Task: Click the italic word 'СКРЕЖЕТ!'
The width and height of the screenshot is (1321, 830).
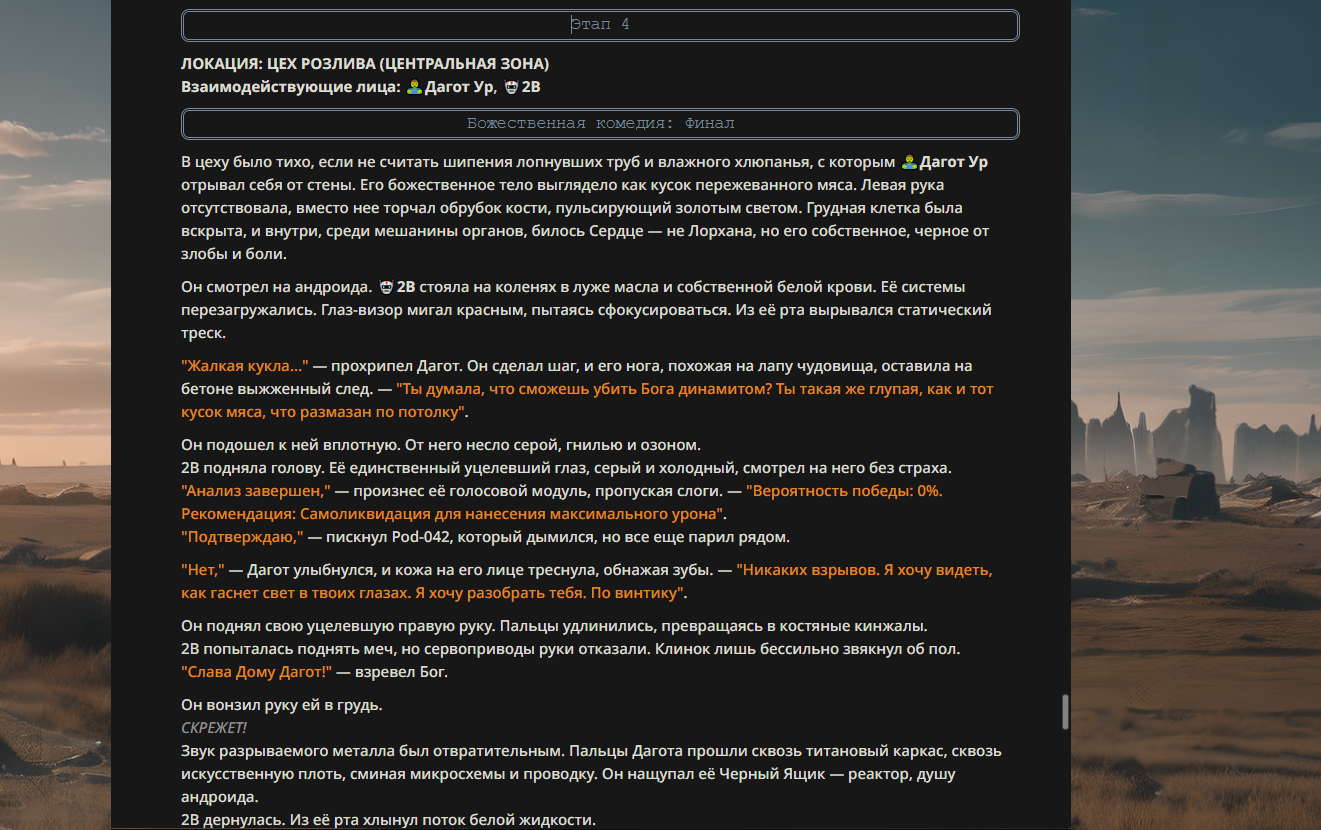Action: click(x=214, y=728)
